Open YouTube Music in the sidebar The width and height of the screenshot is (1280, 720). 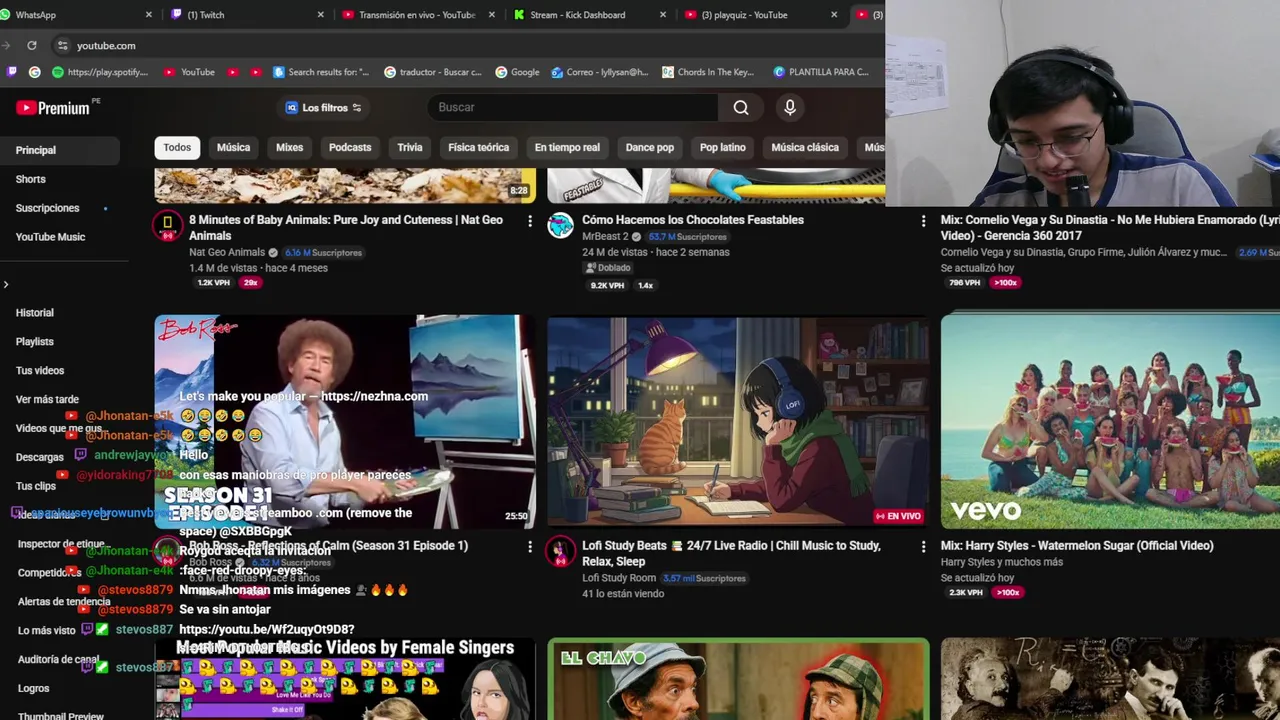click(50, 237)
